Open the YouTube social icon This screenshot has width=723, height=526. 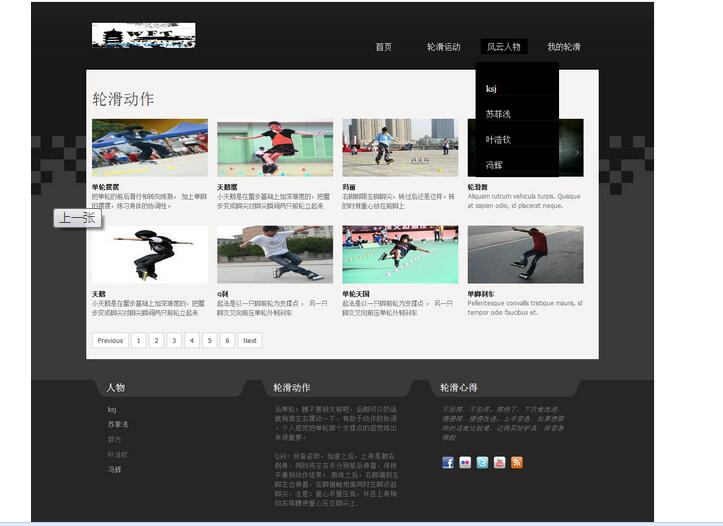(x=499, y=462)
